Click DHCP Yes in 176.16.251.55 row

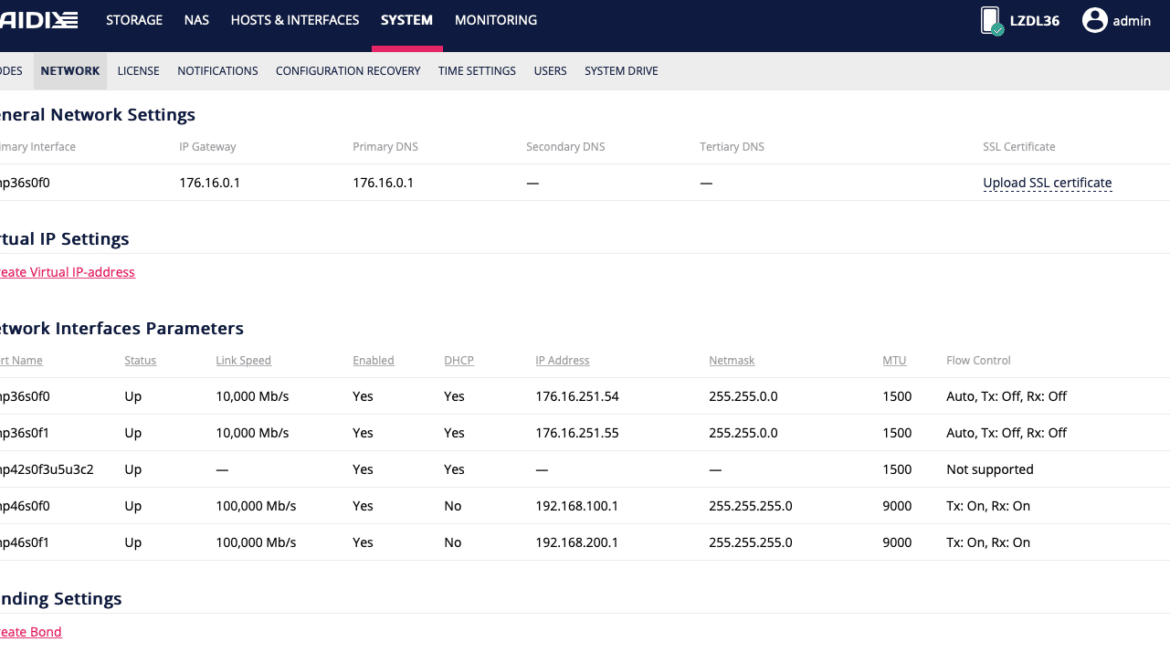pos(454,433)
